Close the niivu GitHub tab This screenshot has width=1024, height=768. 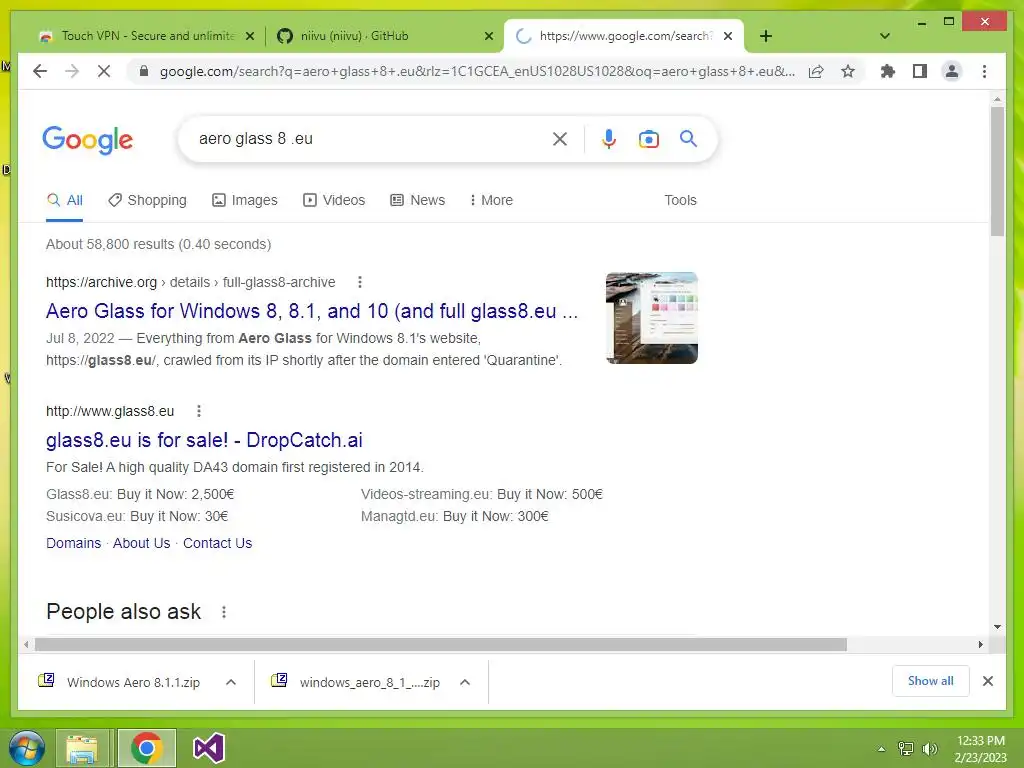488,36
